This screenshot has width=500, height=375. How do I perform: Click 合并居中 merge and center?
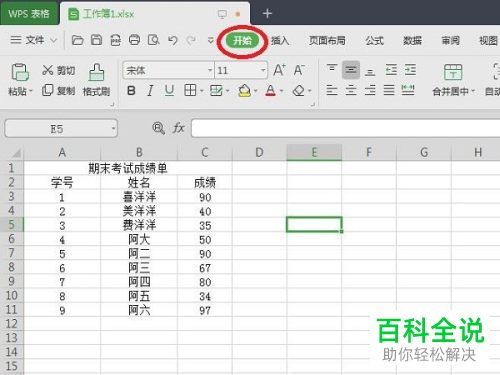pyautogui.click(x=453, y=80)
